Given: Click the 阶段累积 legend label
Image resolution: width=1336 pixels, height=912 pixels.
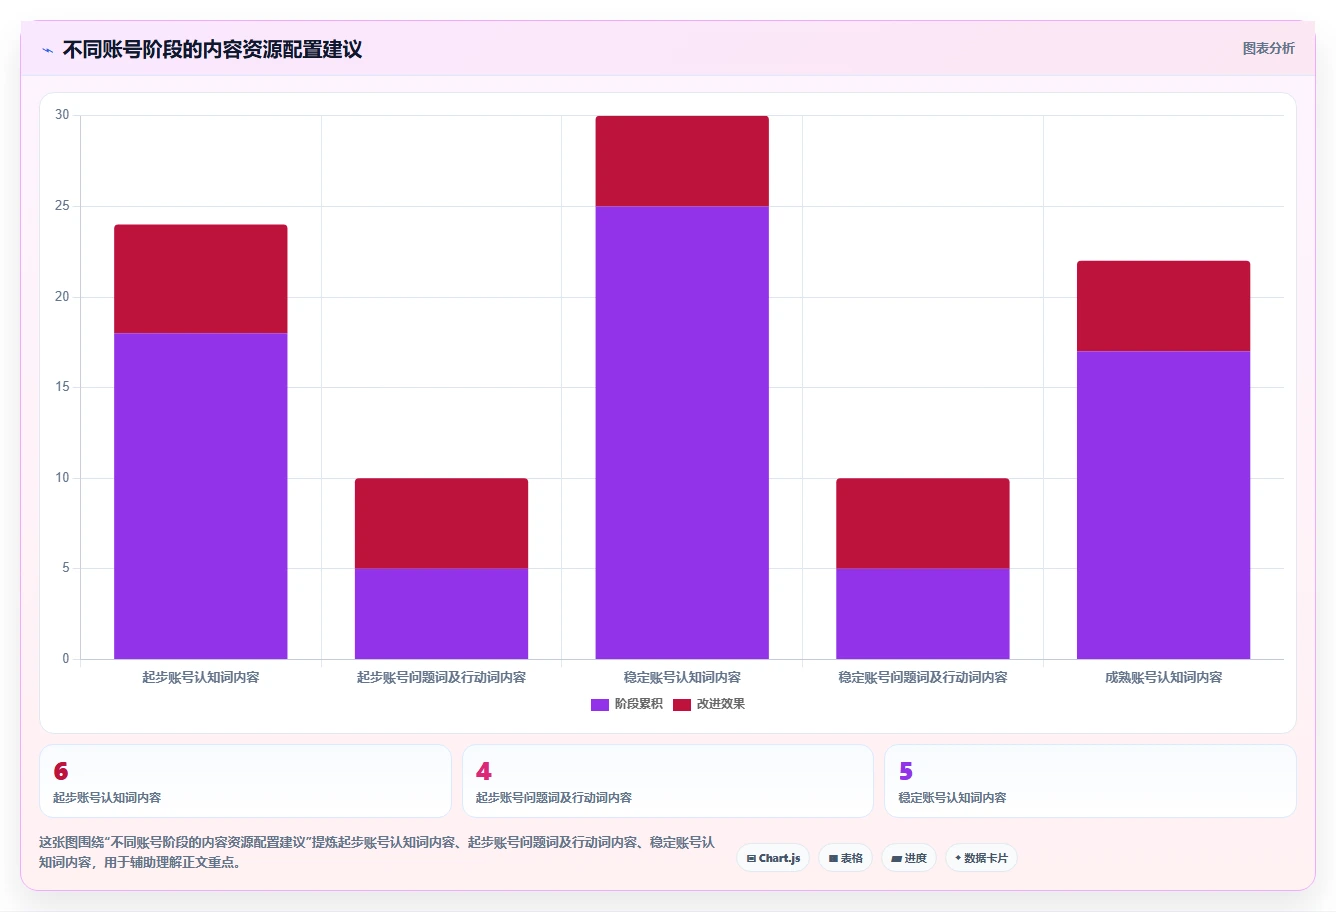Looking at the screenshot, I should (x=638, y=704).
